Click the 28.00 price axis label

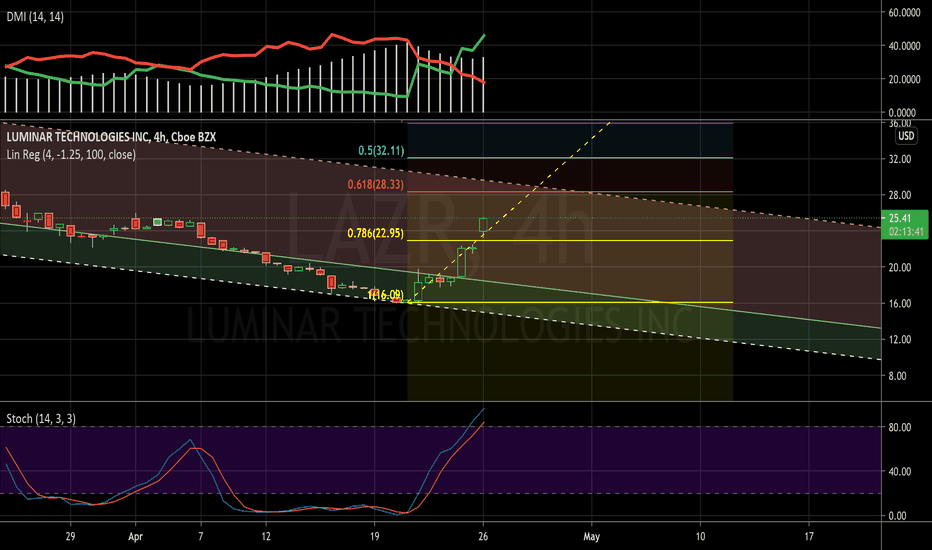pos(900,195)
